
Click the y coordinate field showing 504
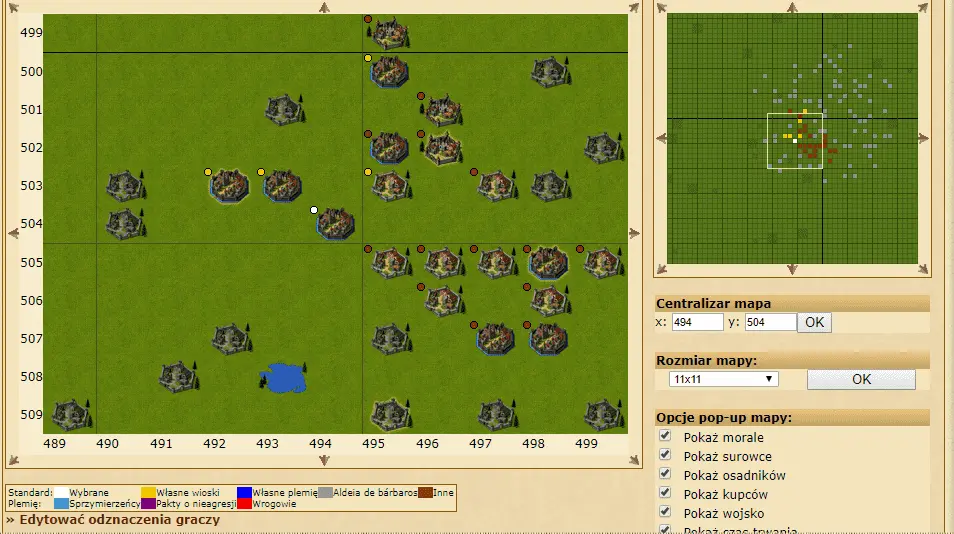coord(770,322)
